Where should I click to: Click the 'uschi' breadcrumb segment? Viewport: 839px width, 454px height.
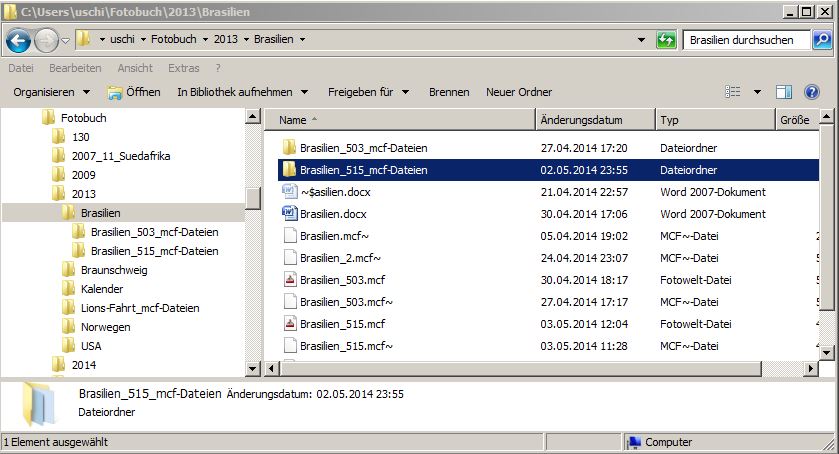122,39
